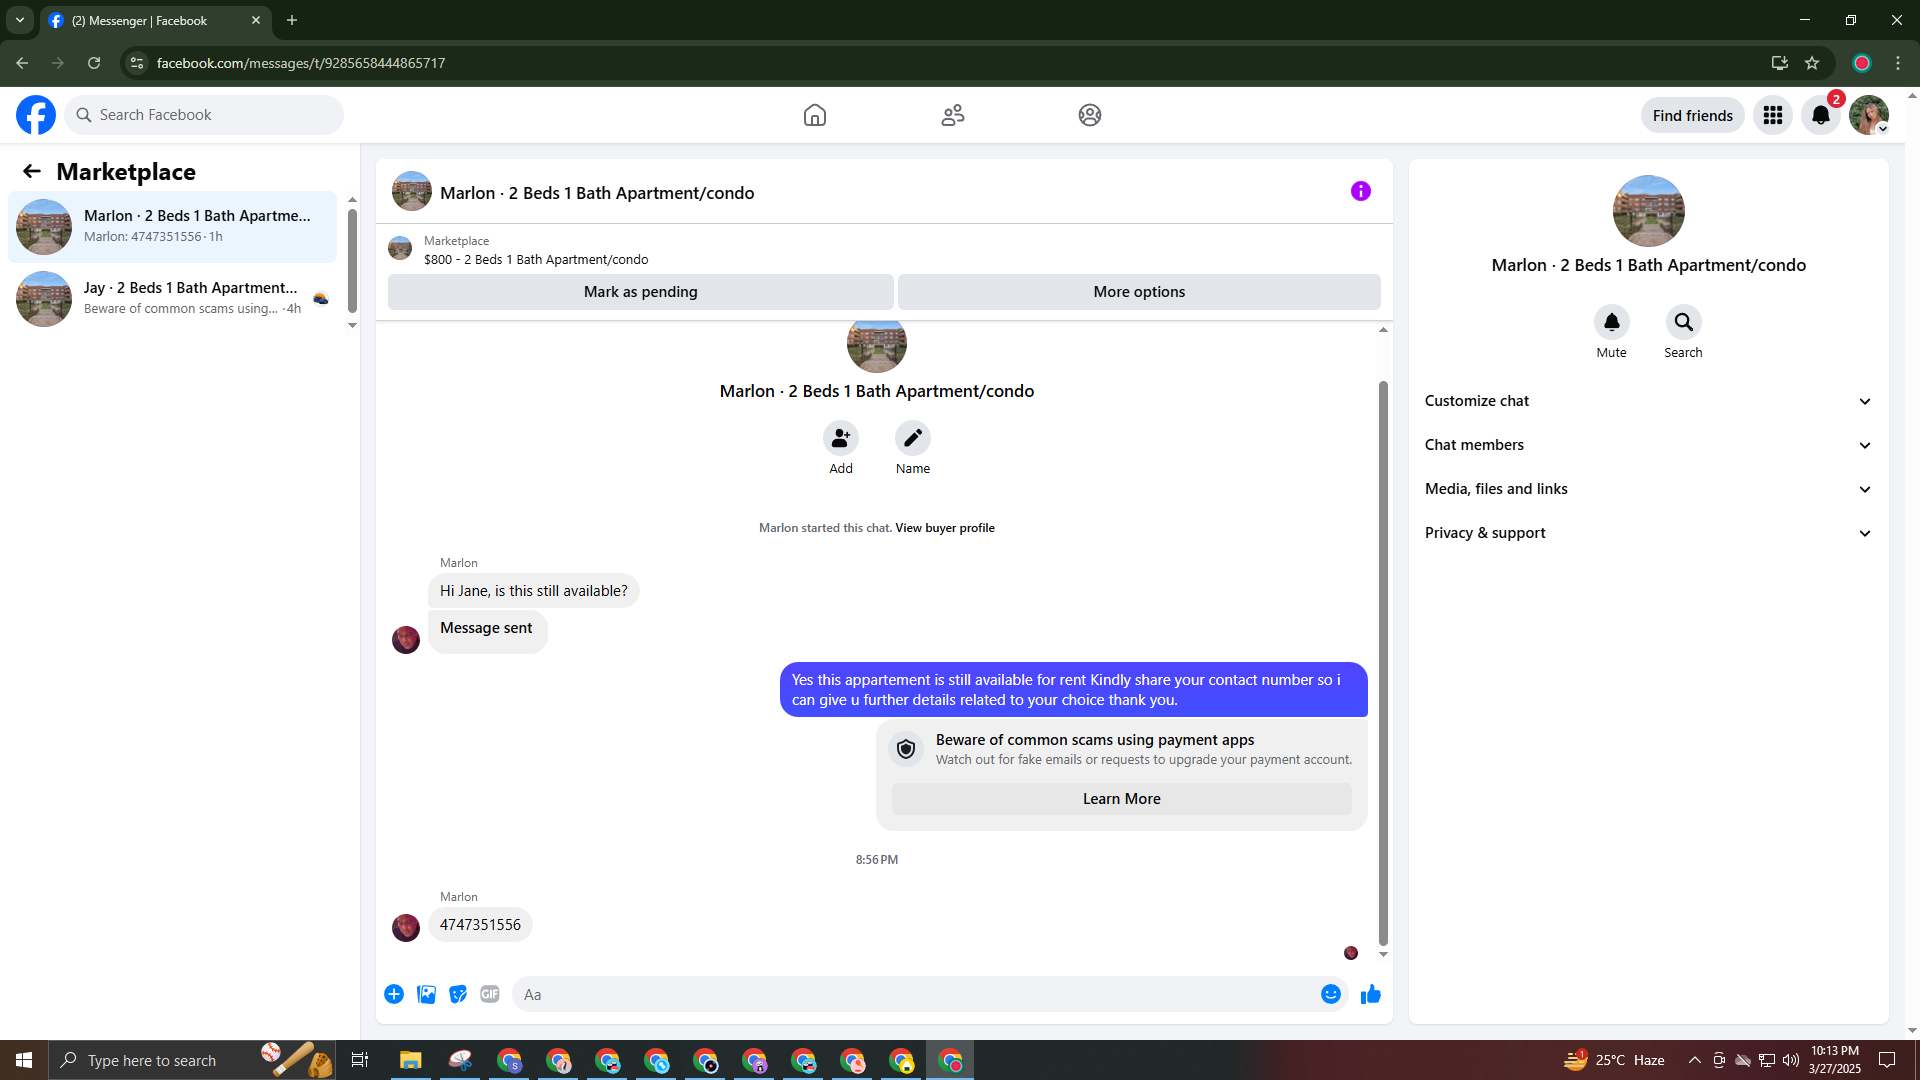Open View buyer profile link
The height and width of the screenshot is (1080, 1920).
pyautogui.click(x=945, y=528)
